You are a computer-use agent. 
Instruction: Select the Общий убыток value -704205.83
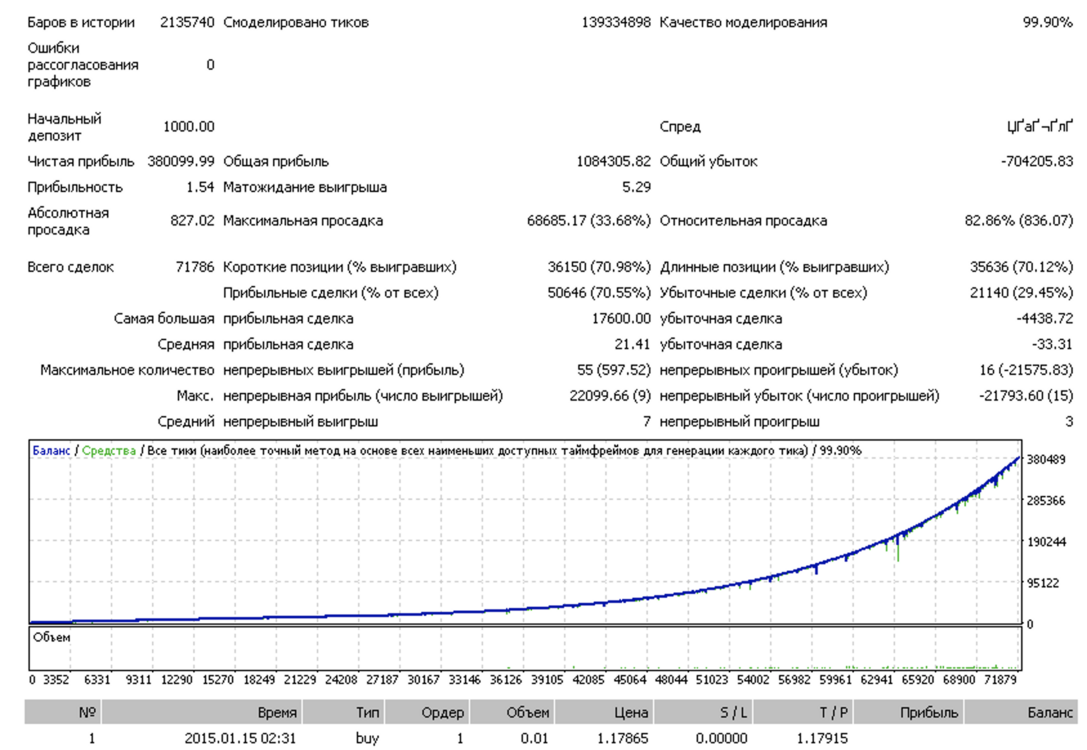point(1036,162)
